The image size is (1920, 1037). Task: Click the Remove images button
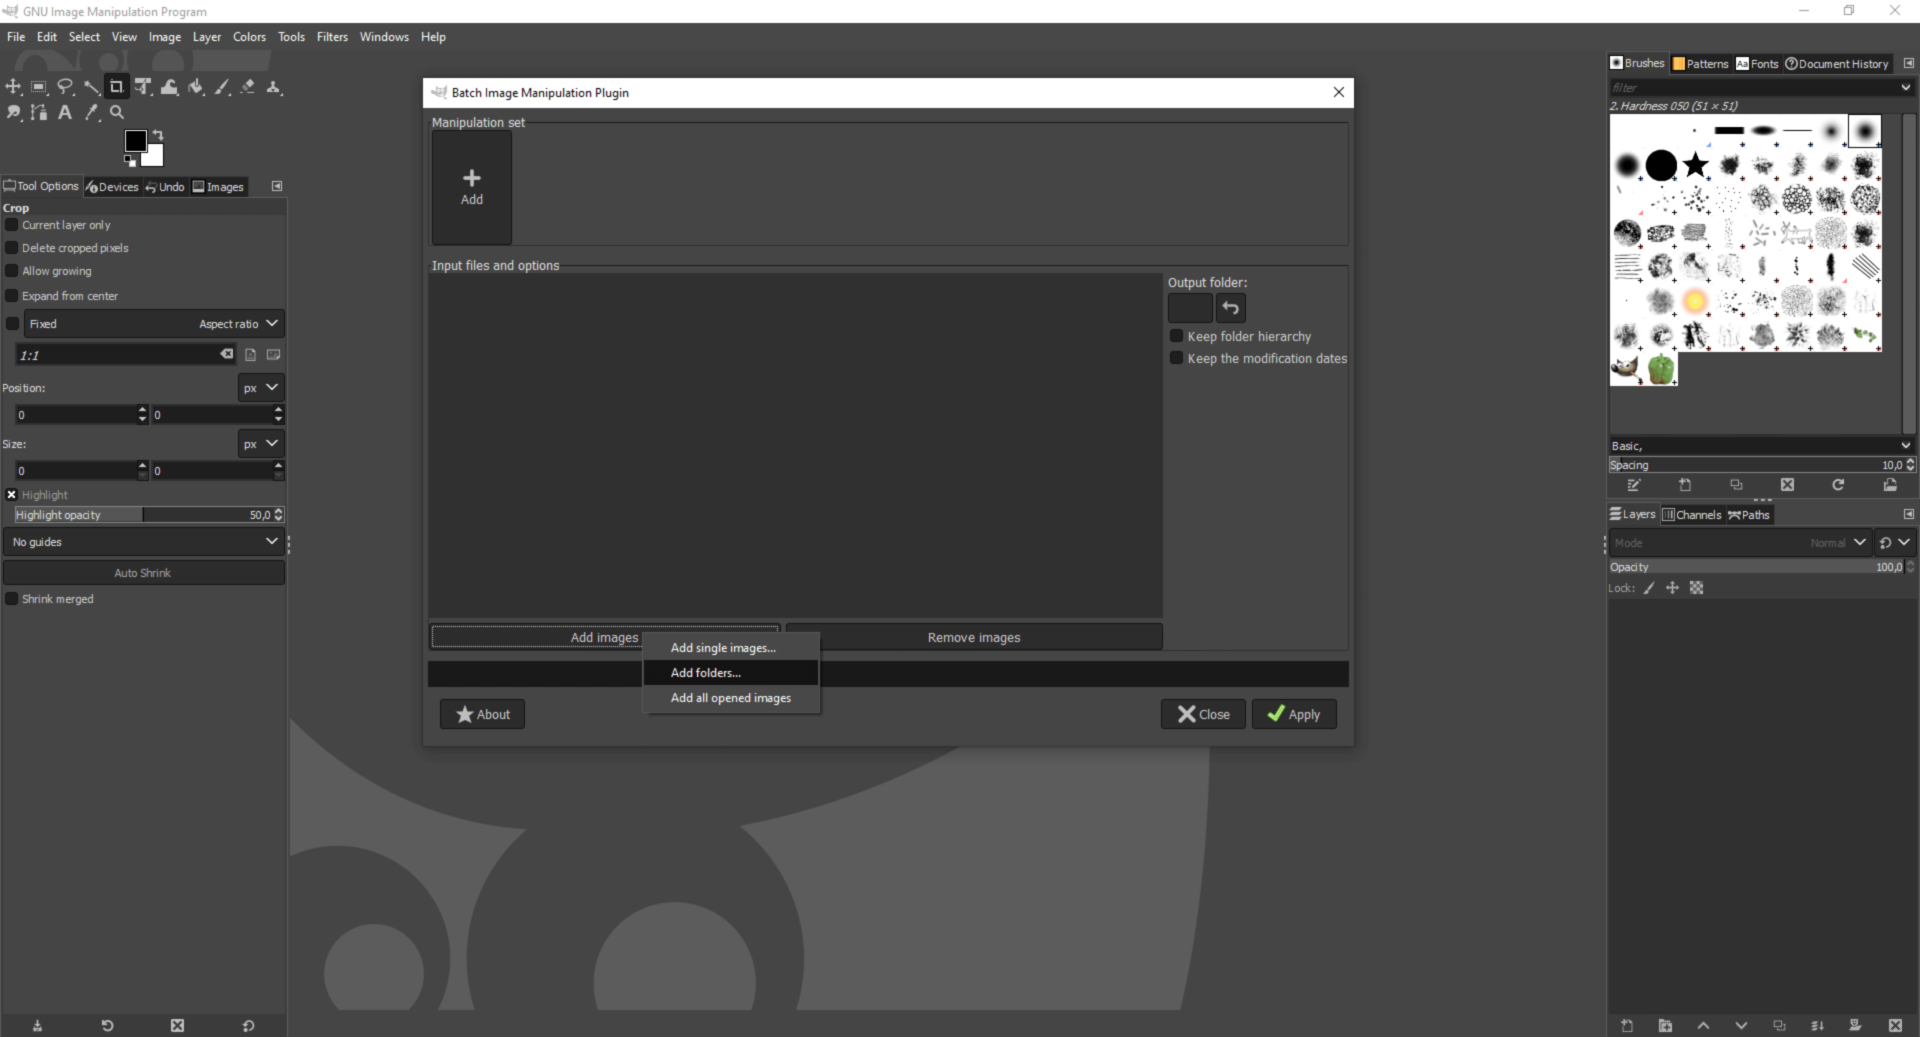pyautogui.click(x=974, y=637)
